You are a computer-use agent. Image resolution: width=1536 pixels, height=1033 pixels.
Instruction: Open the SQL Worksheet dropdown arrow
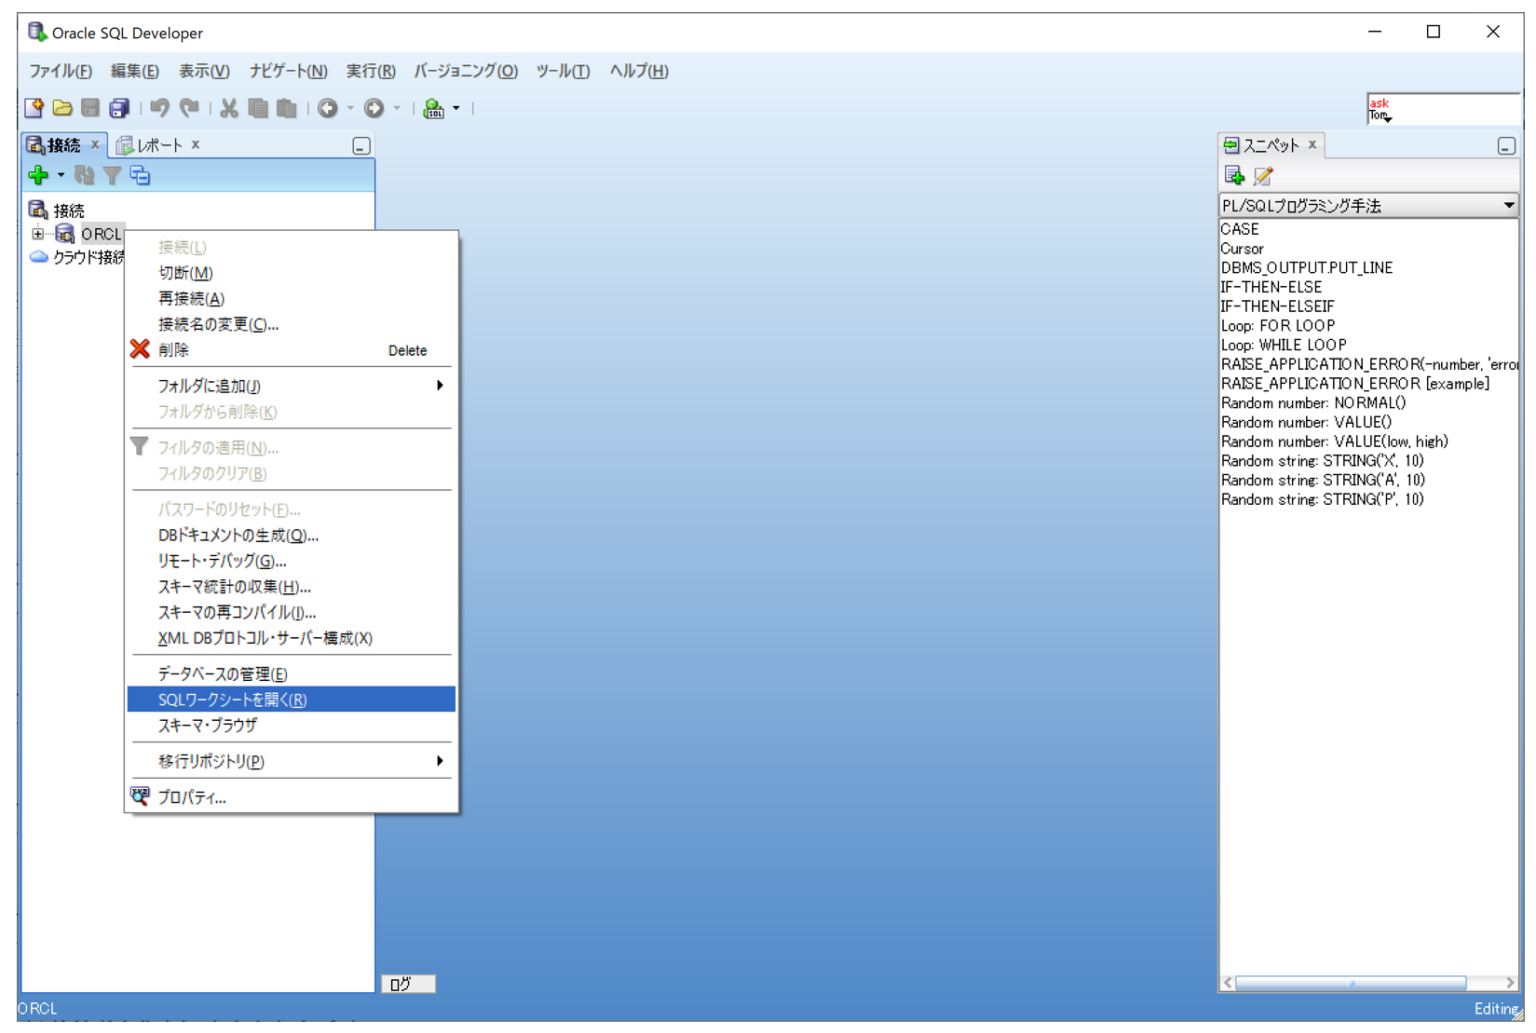tap(456, 108)
